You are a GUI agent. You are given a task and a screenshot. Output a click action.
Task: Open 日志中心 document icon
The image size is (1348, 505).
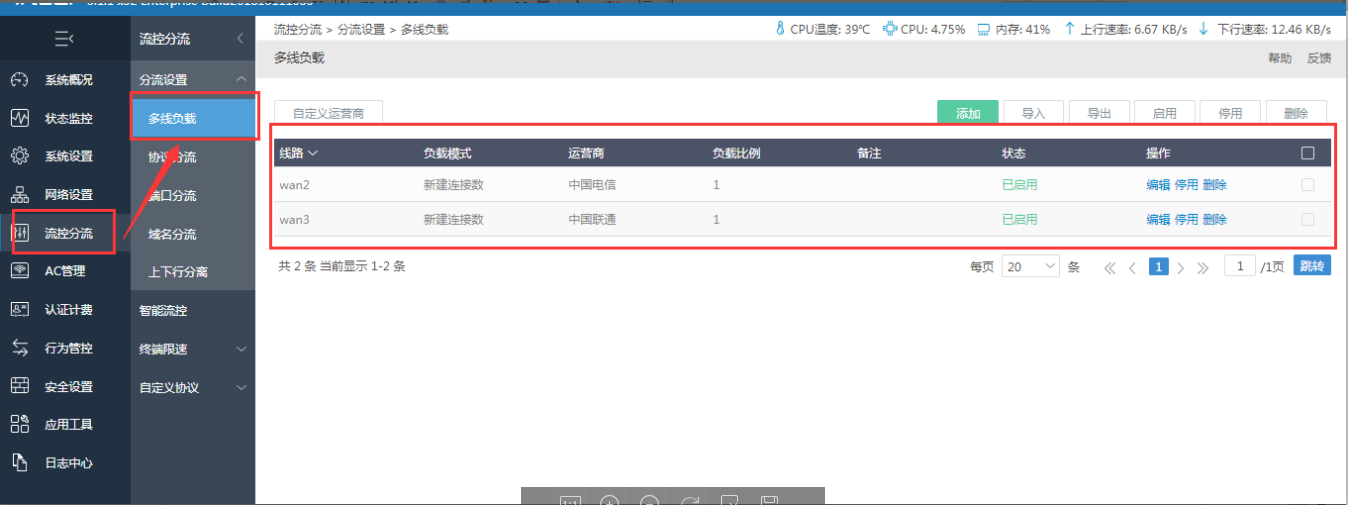[19, 463]
